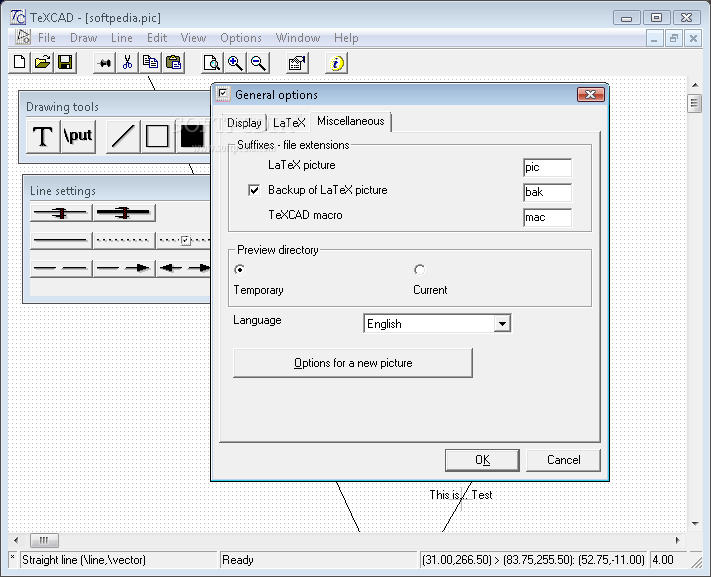Click the Cancel button
The height and width of the screenshot is (577, 711).
coord(563,460)
